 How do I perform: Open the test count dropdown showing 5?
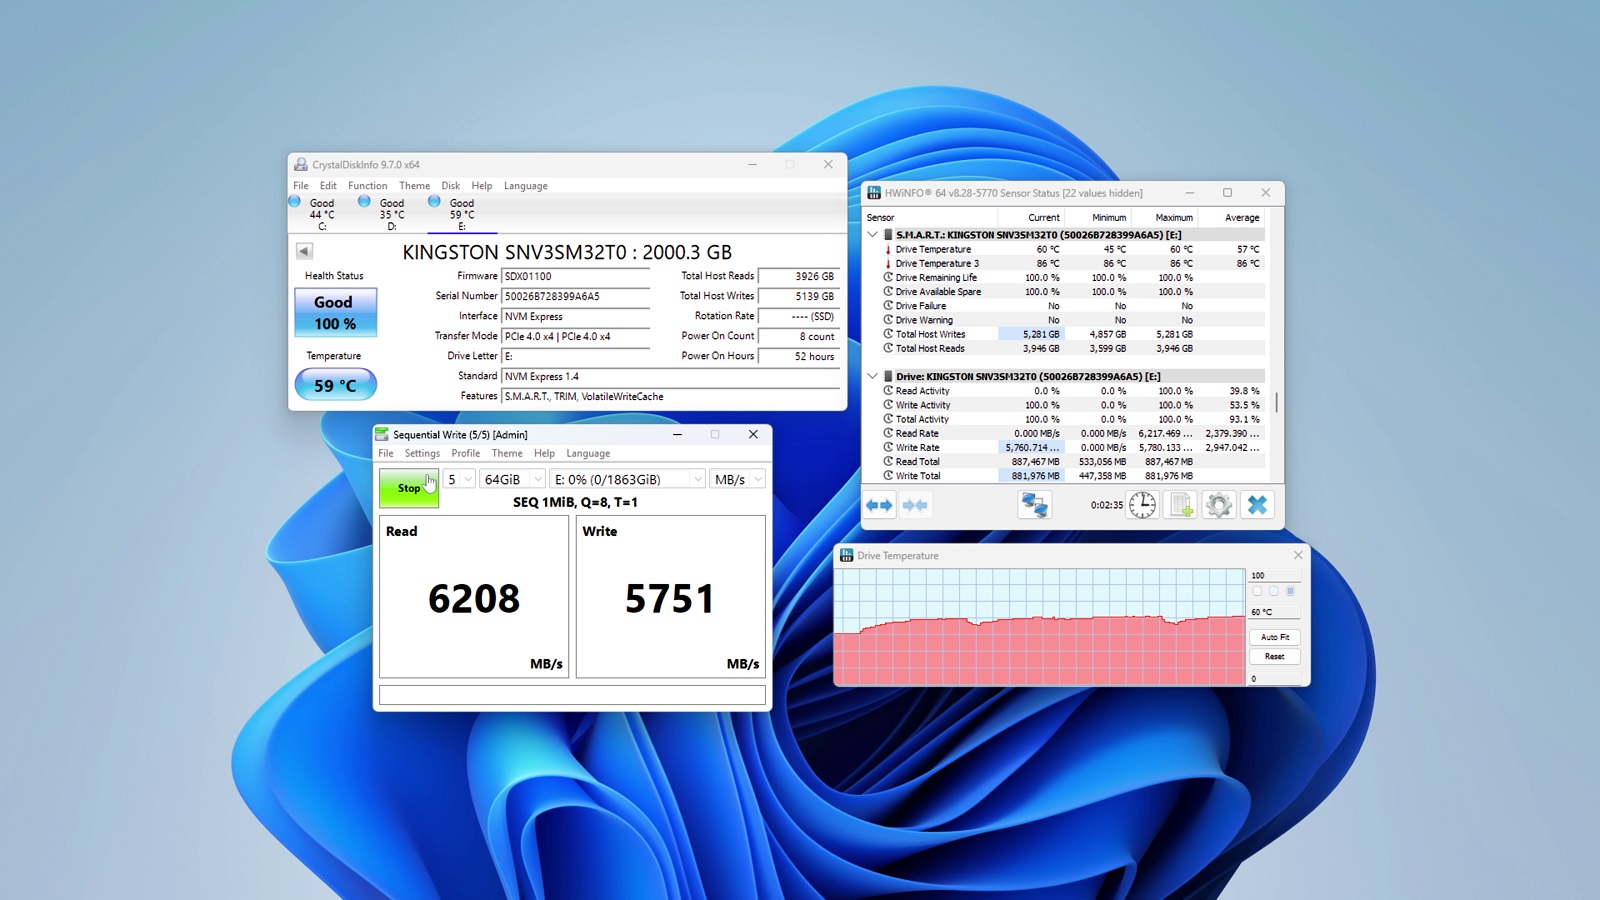(459, 480)
